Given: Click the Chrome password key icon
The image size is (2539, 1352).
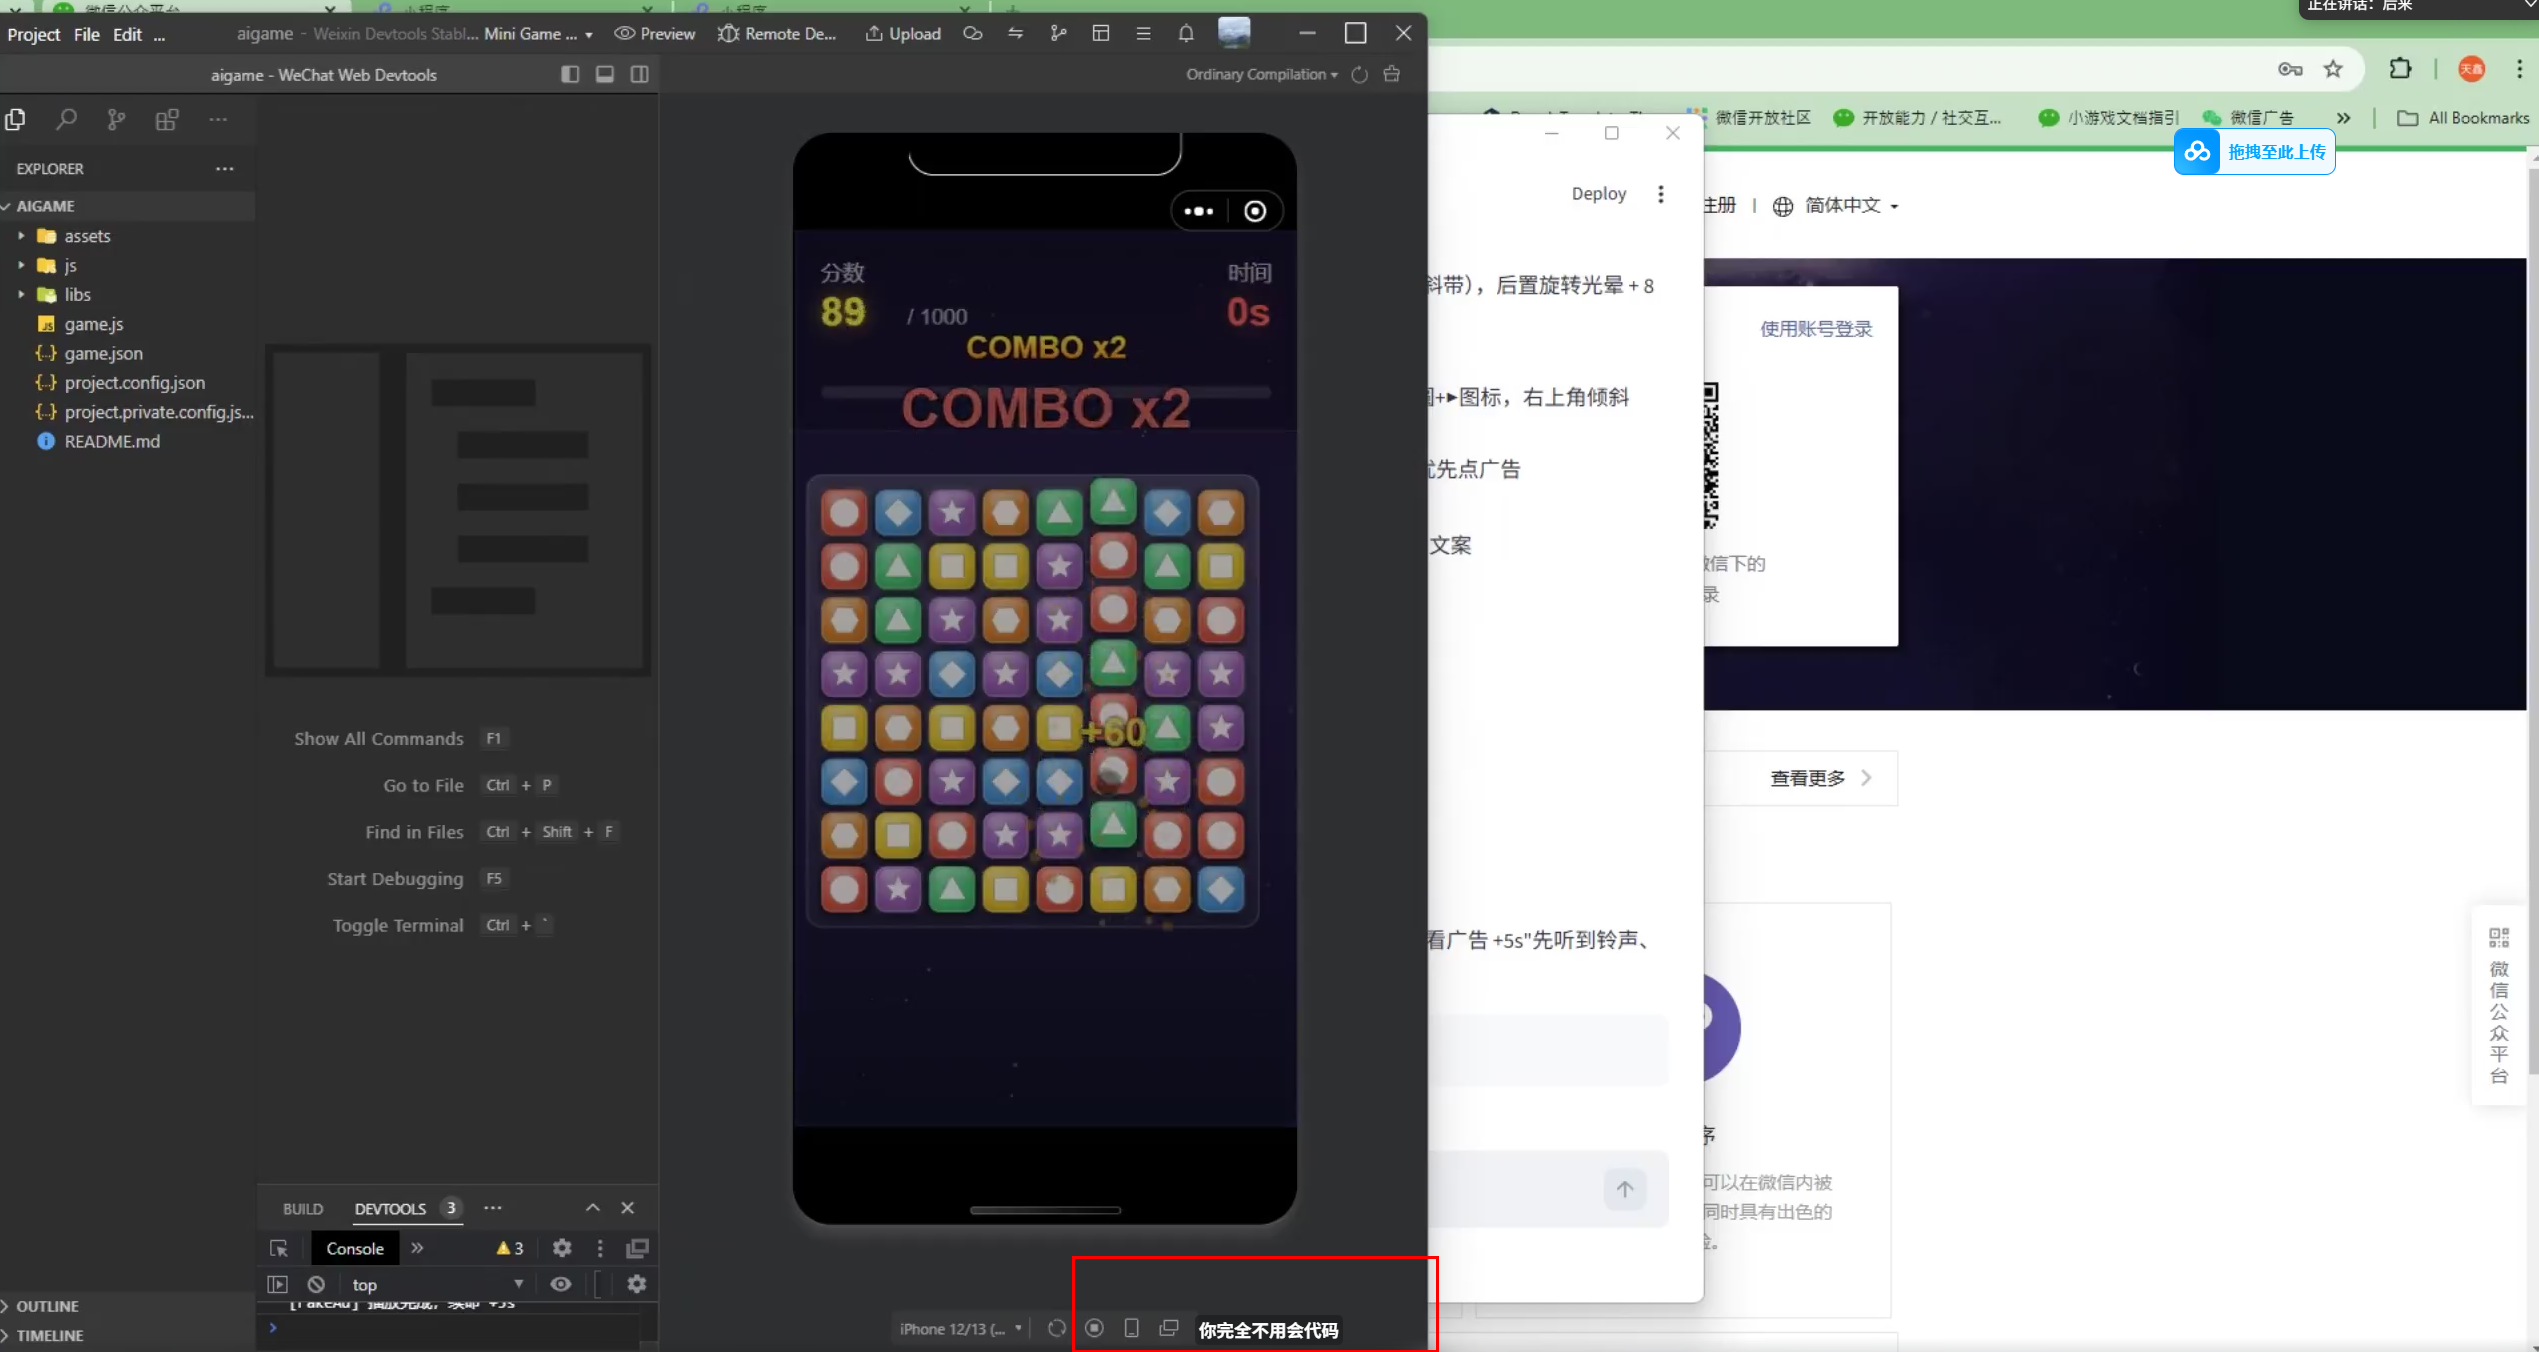Looking at the screenshot, I should [x=2290, y=69].
